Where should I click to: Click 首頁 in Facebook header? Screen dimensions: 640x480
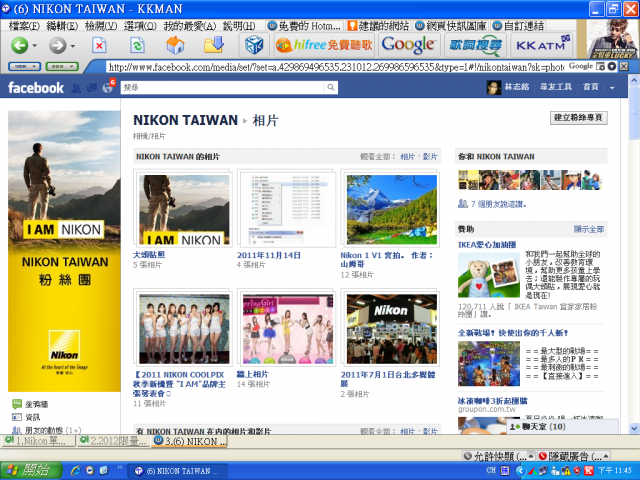(590, 87)
